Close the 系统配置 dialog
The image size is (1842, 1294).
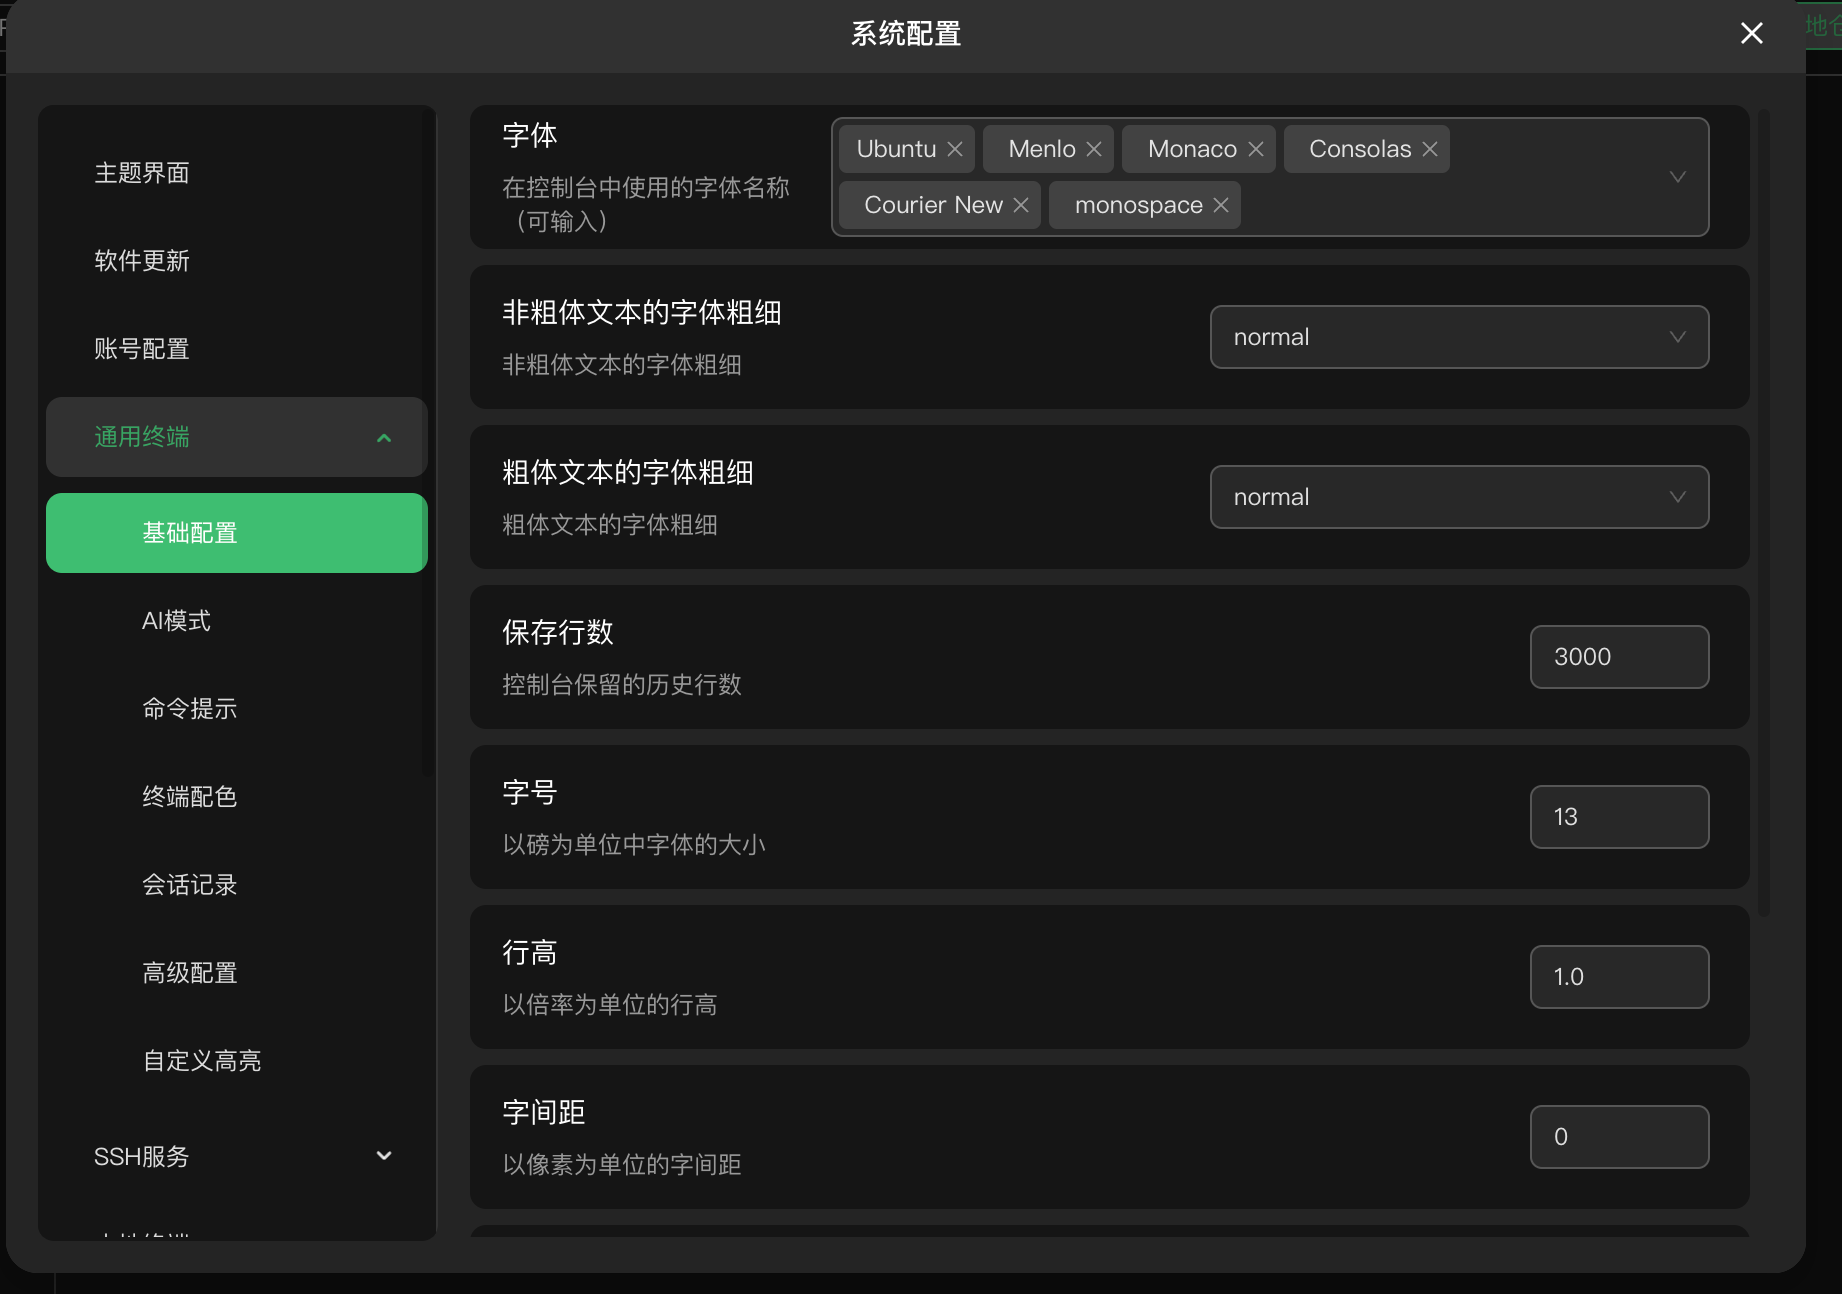tap(1751, 33)
